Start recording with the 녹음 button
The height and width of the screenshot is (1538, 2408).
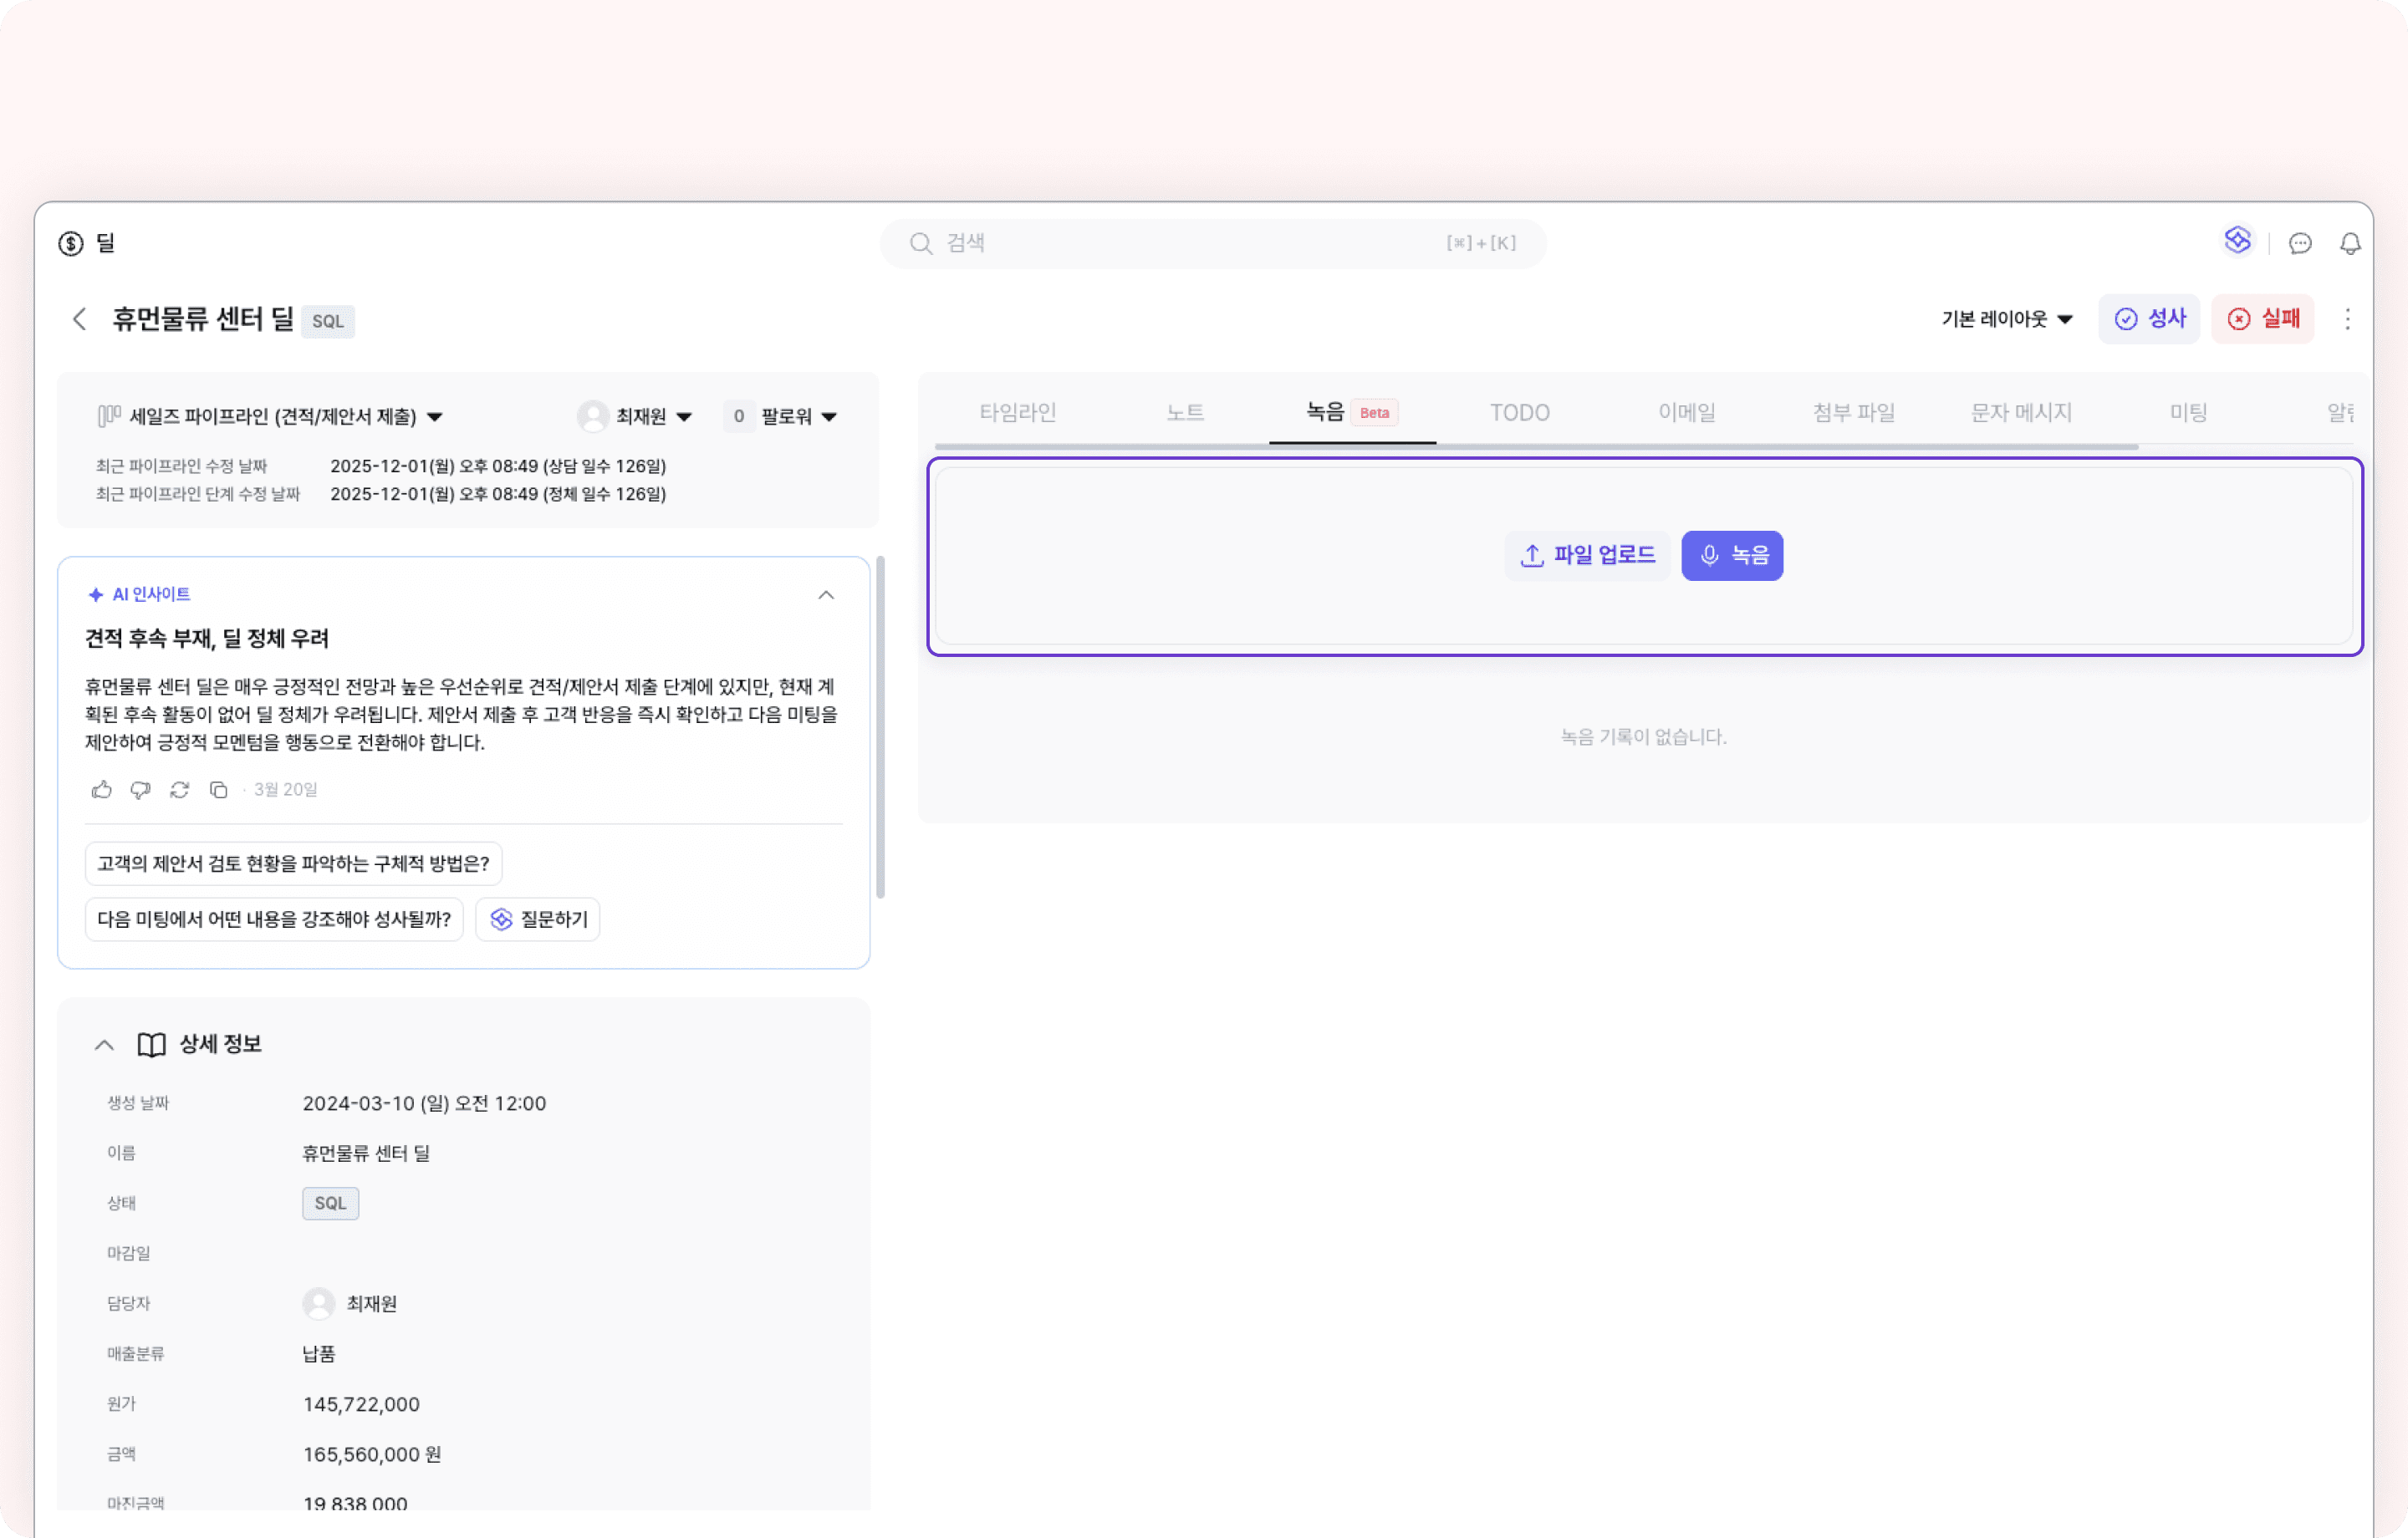1732,555
